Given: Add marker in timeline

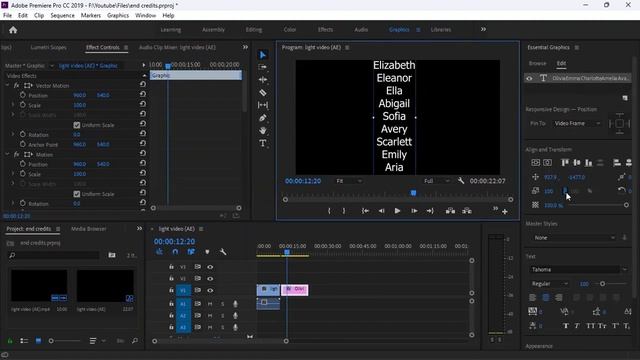Looking at the screenshot, I should (207, 252).
